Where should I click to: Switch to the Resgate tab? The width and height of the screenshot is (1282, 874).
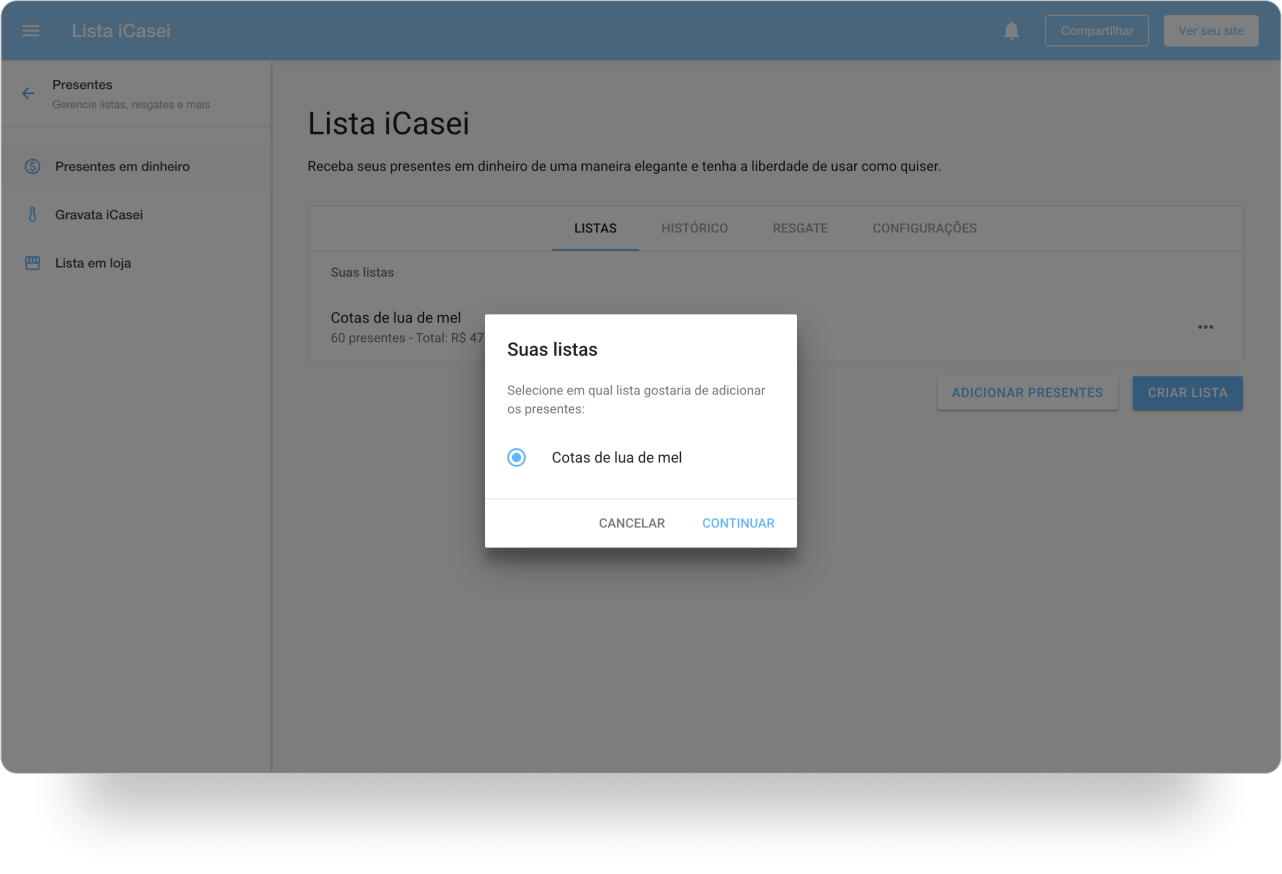pos(800,229)
